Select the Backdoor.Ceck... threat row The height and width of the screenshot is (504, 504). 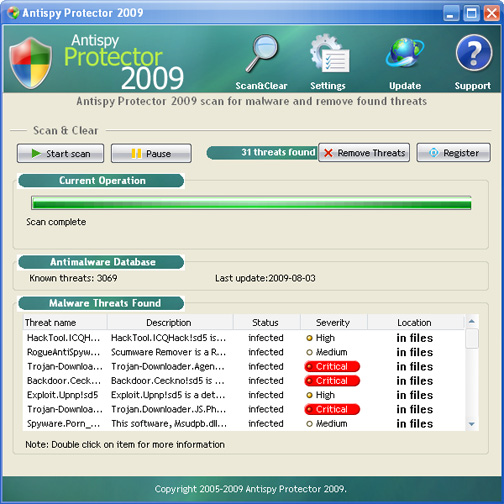tap(244, 381)
